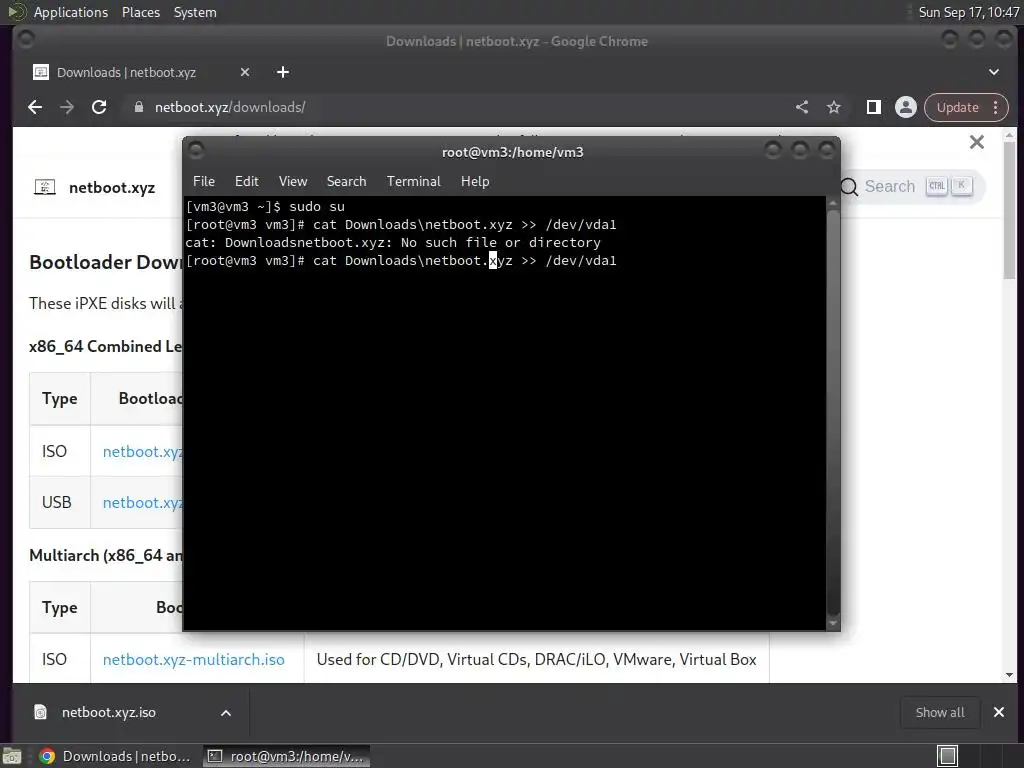
Task: Close the downloads bar
Action: (x=999, y=712)
